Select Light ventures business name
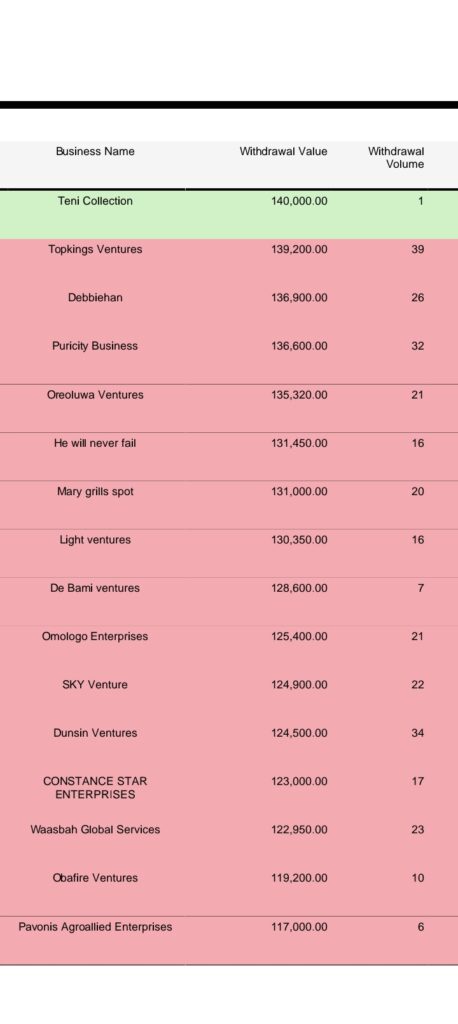 (95, 540)
